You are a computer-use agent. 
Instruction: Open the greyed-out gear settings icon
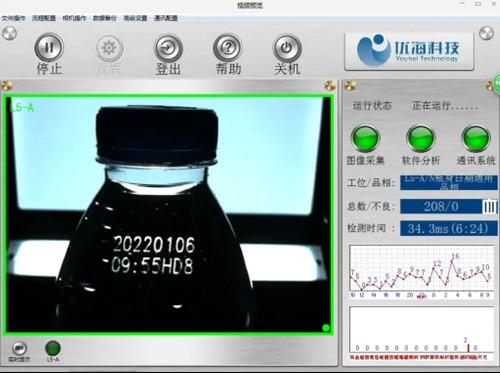click(109, 48)
